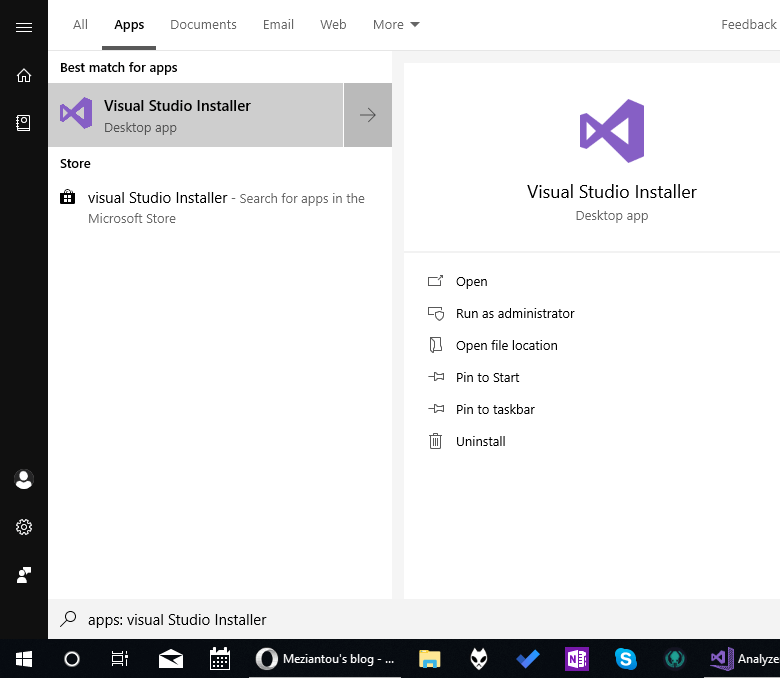
Task: Open the Settings gear in sidebar
Action: click(24, 527)
